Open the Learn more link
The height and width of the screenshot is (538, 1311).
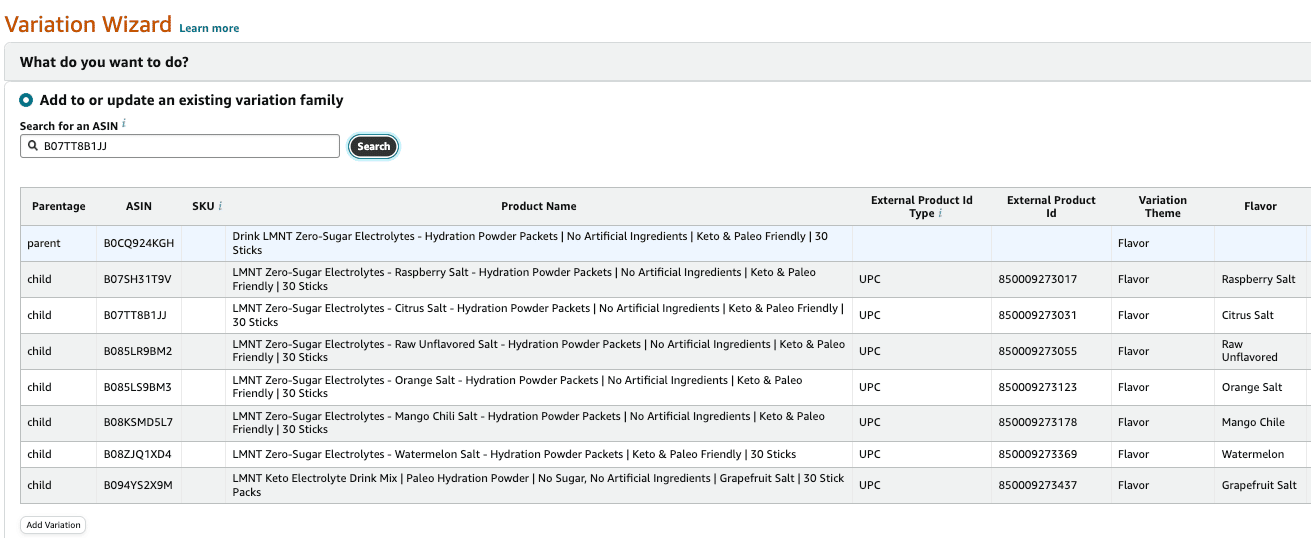point(209,28)
